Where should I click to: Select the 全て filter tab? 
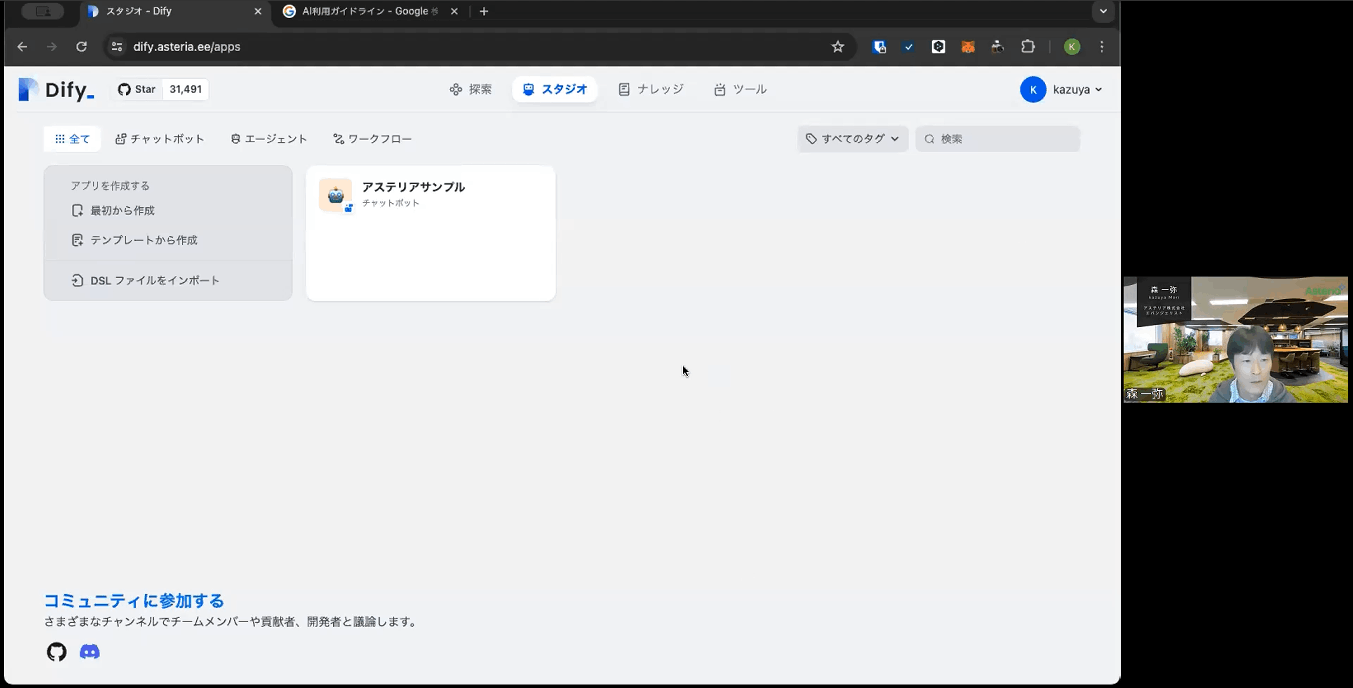[x=72, y=139]
